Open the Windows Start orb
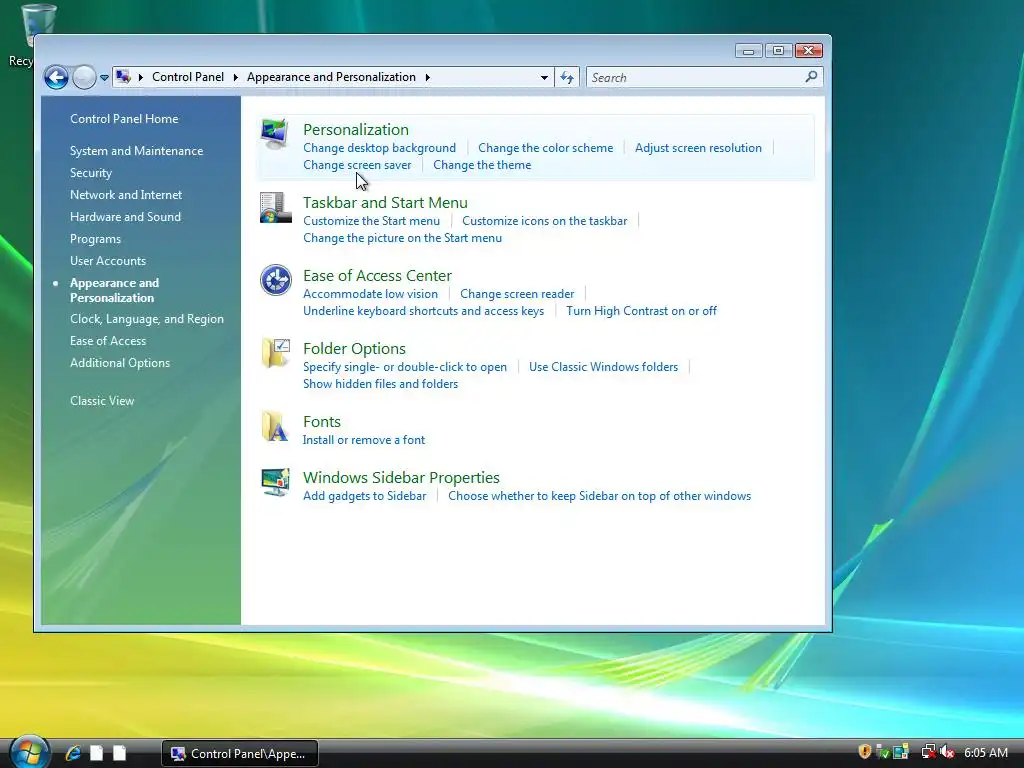The height and width of the screenshot is (768, 1024). 29,752
